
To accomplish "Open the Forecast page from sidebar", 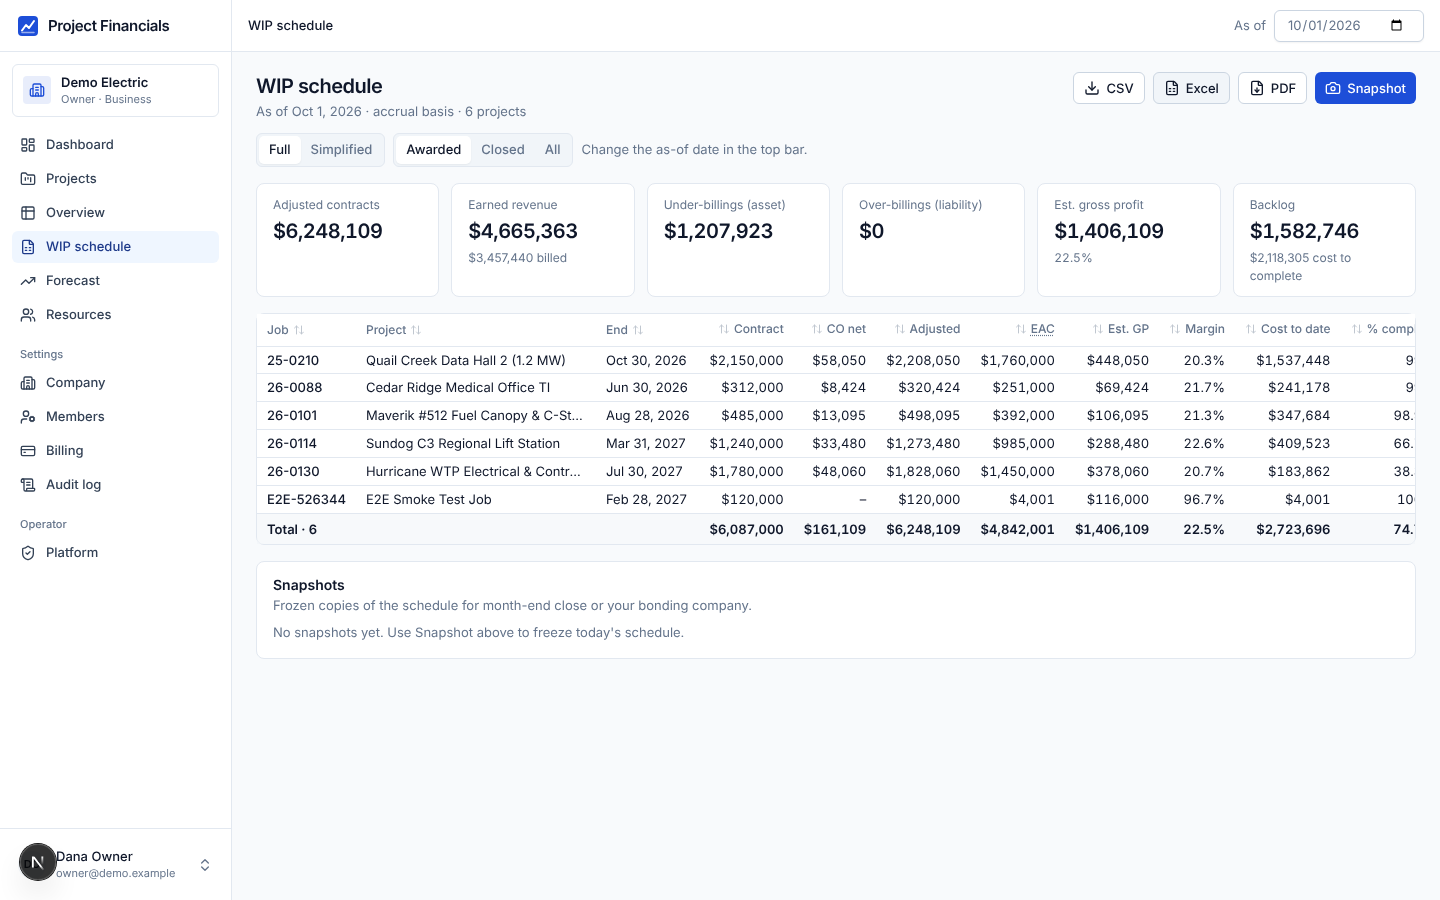I will [115, 281].
